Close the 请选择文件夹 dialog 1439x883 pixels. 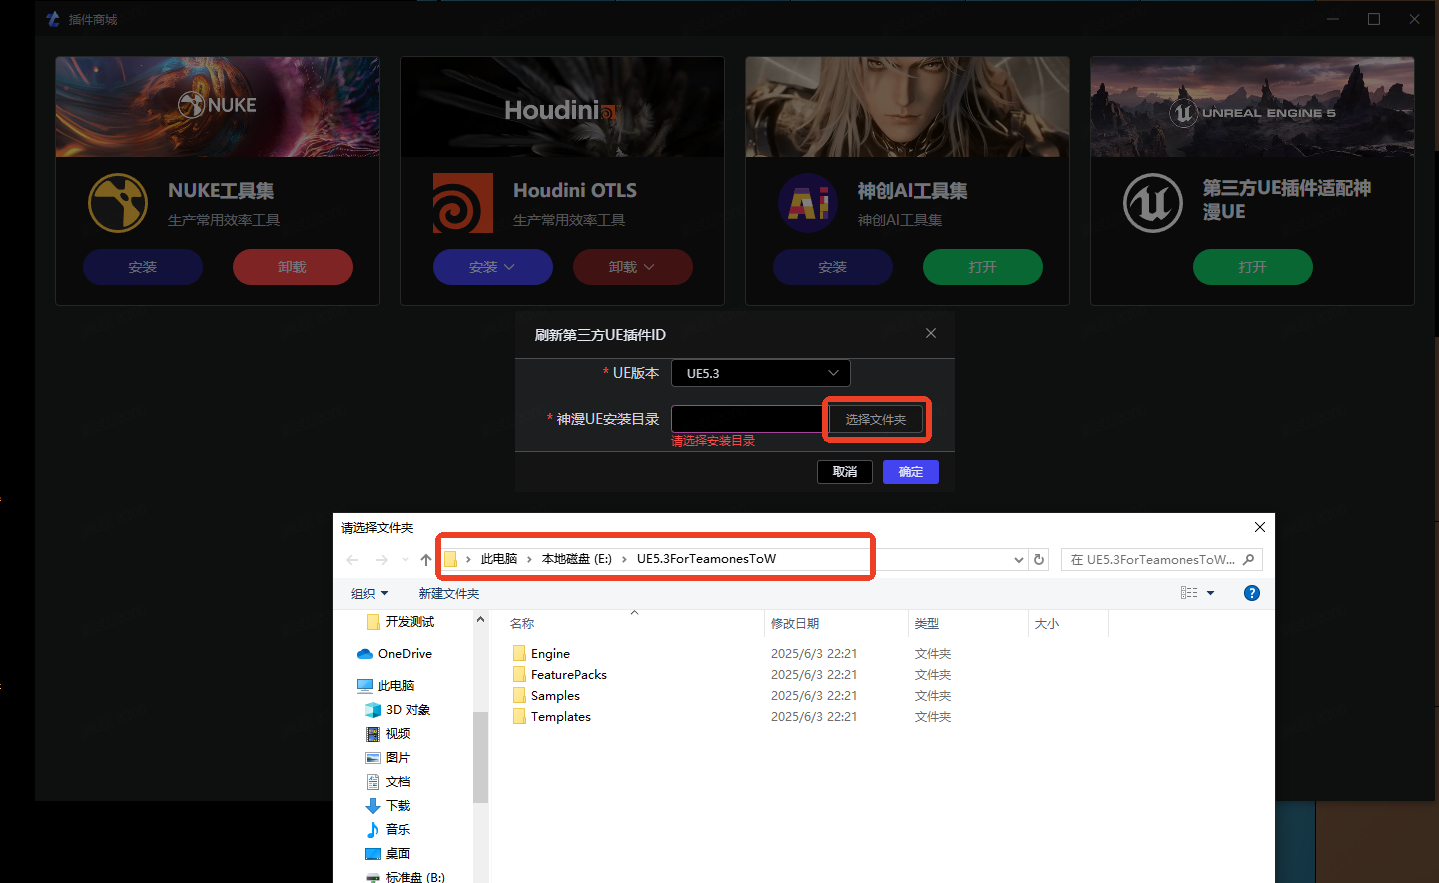click(x=1260, y=527)
